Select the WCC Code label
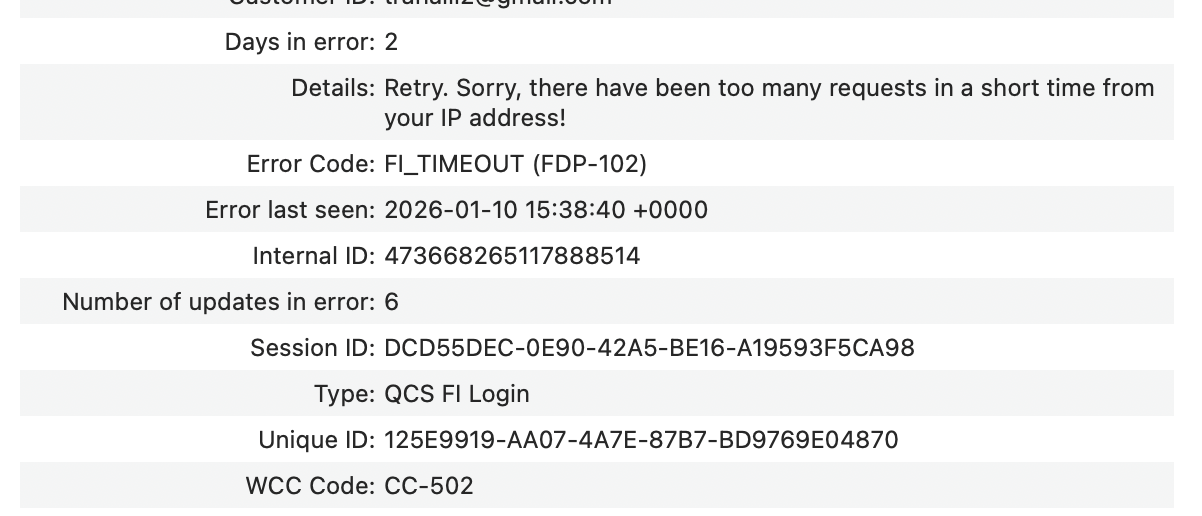Screen dimensions: 1202x516 tap(311, 486)
